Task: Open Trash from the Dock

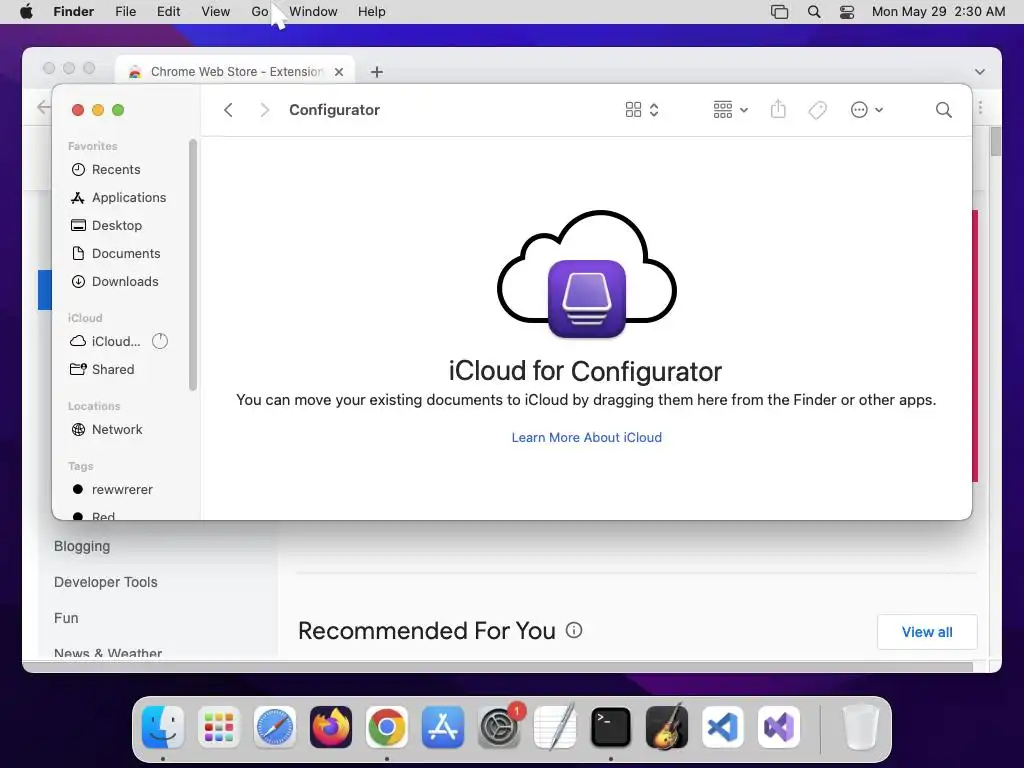Action: pyautogui.click(x=860, y=727)
